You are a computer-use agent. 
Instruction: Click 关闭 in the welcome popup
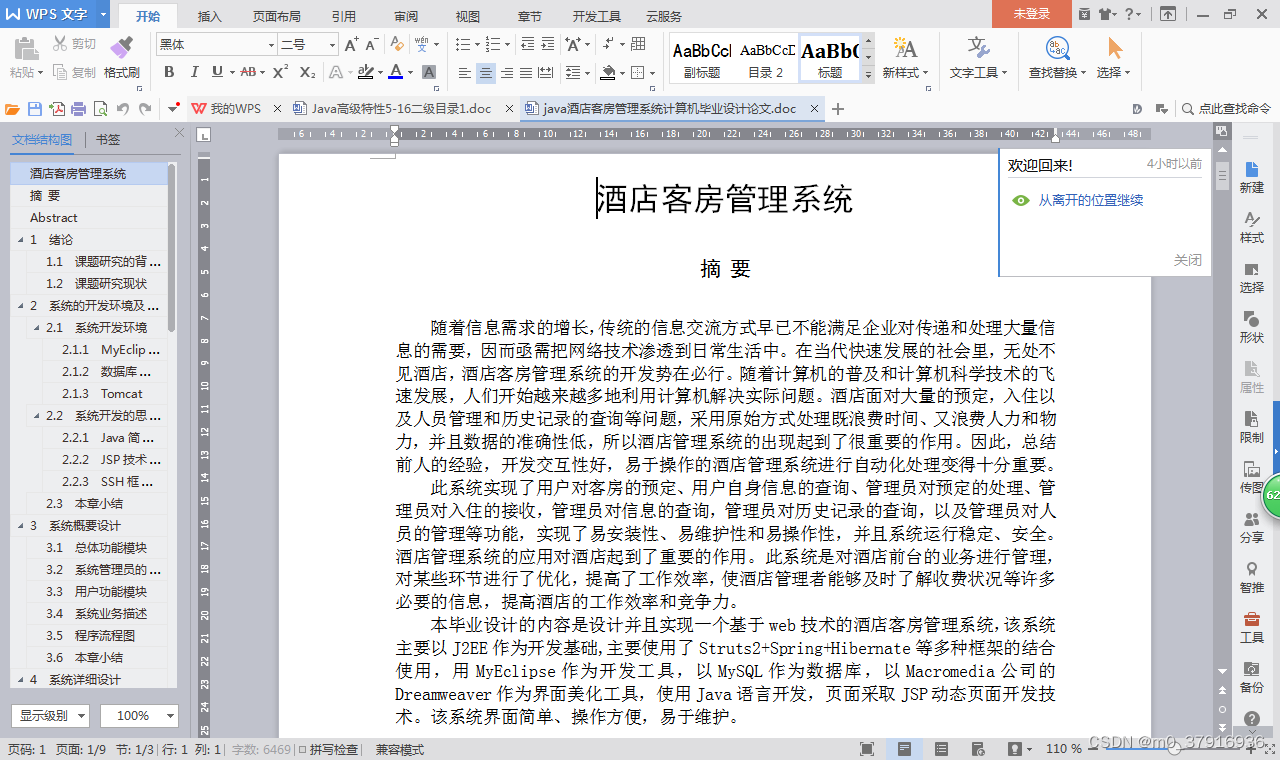(x=1188, y=260)
